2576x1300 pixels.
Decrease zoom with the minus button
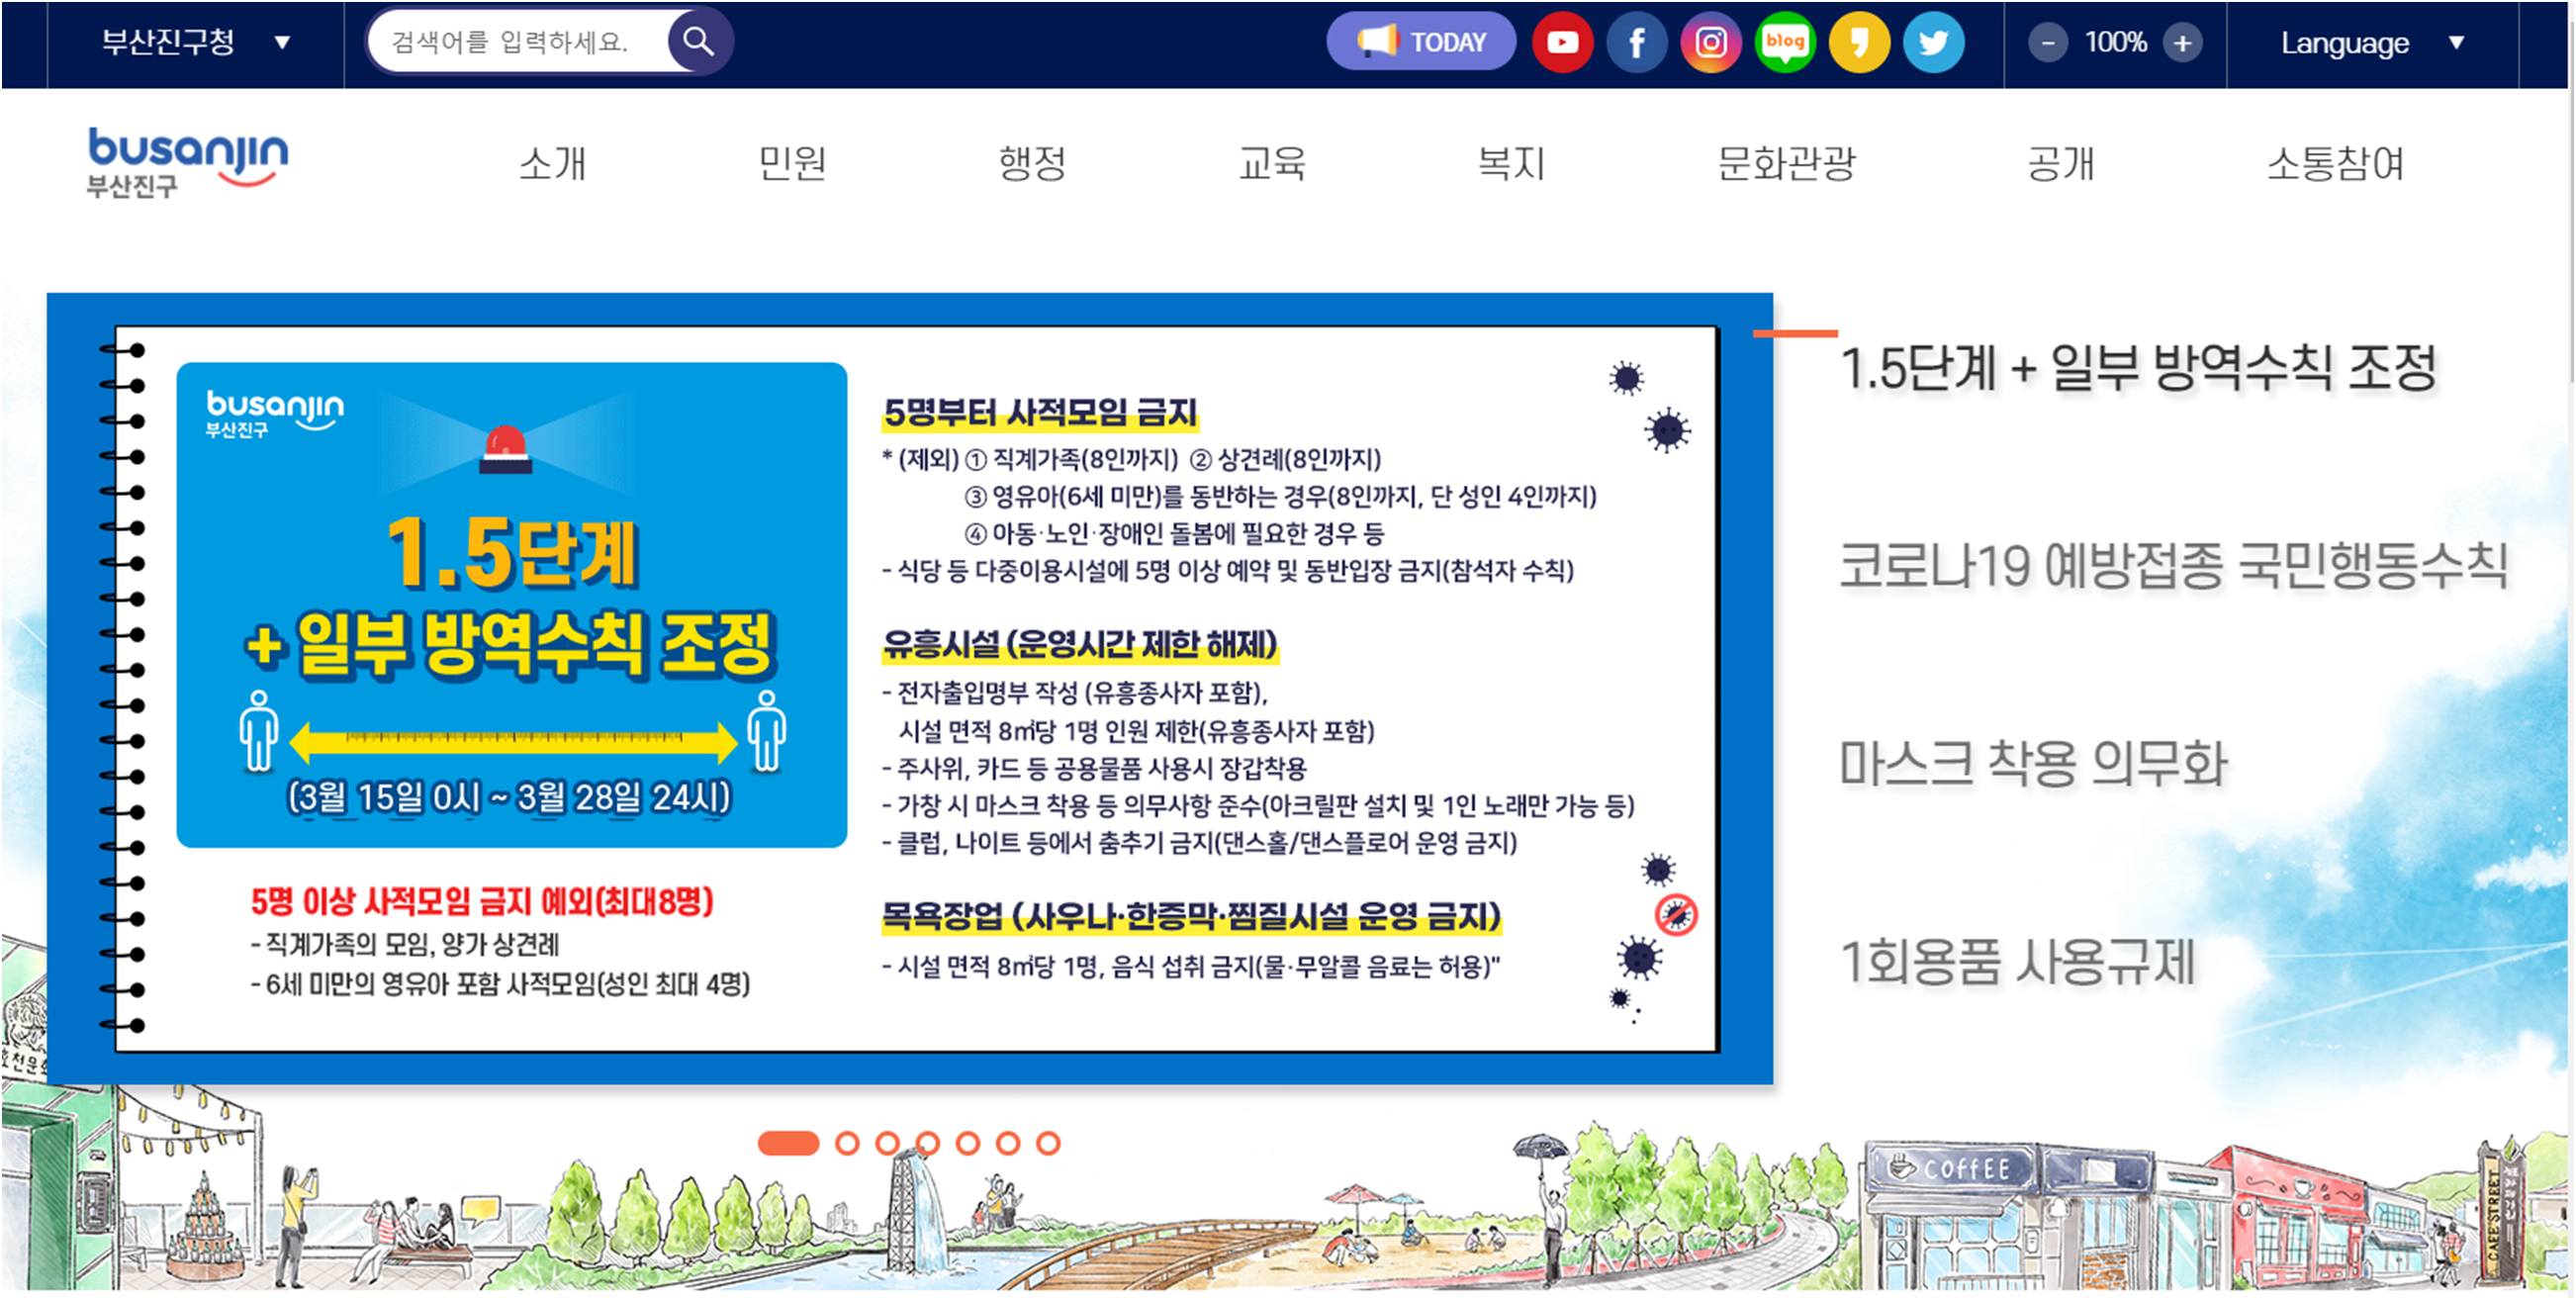2047,43
